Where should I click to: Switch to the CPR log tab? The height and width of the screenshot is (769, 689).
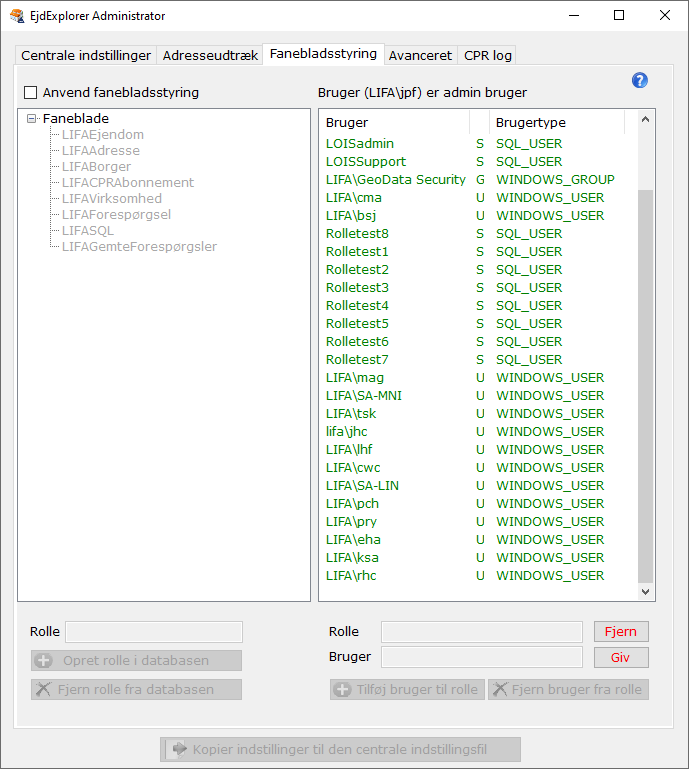pos(488,56)
